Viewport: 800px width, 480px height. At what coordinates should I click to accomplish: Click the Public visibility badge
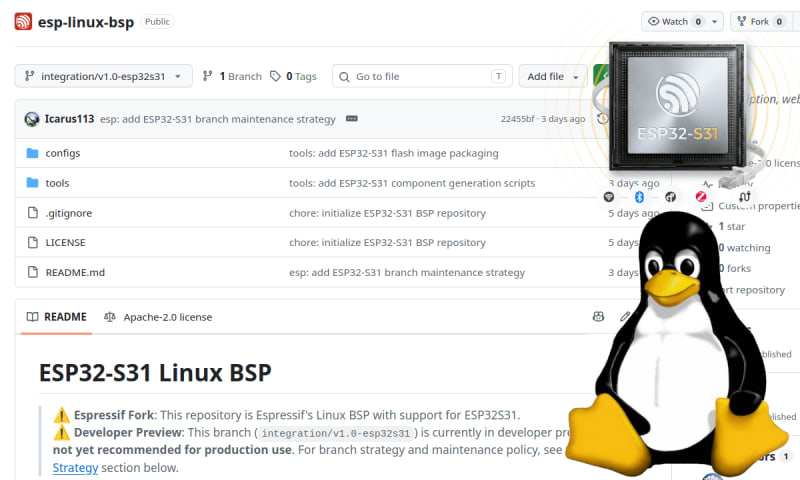[157, 21]
